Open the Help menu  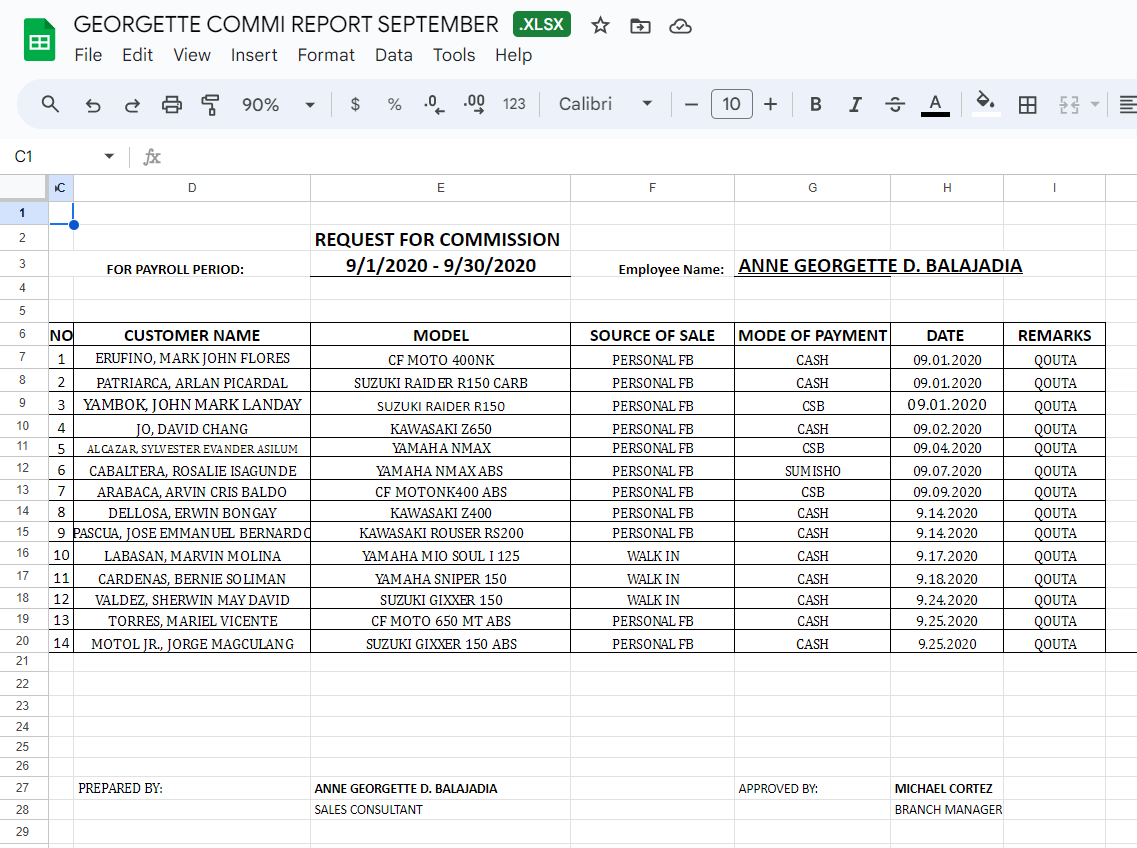[x=513, y=55]
